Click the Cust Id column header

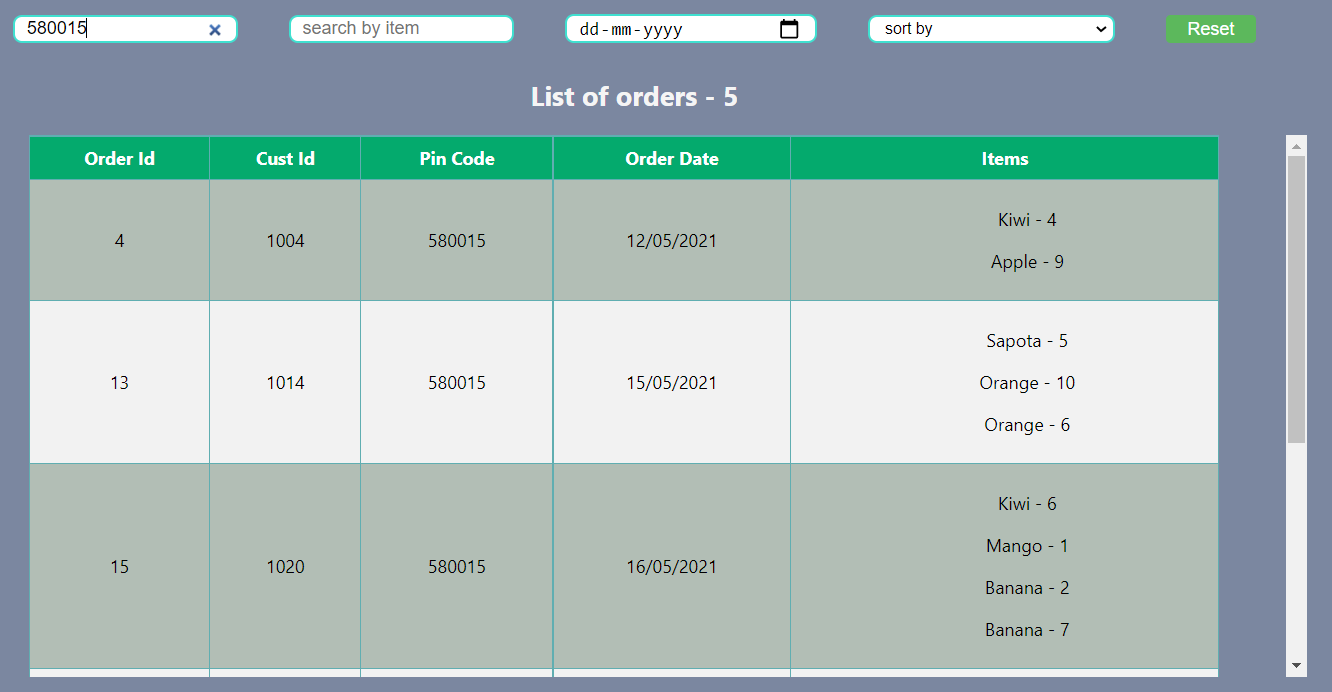(x=285, y=158)
